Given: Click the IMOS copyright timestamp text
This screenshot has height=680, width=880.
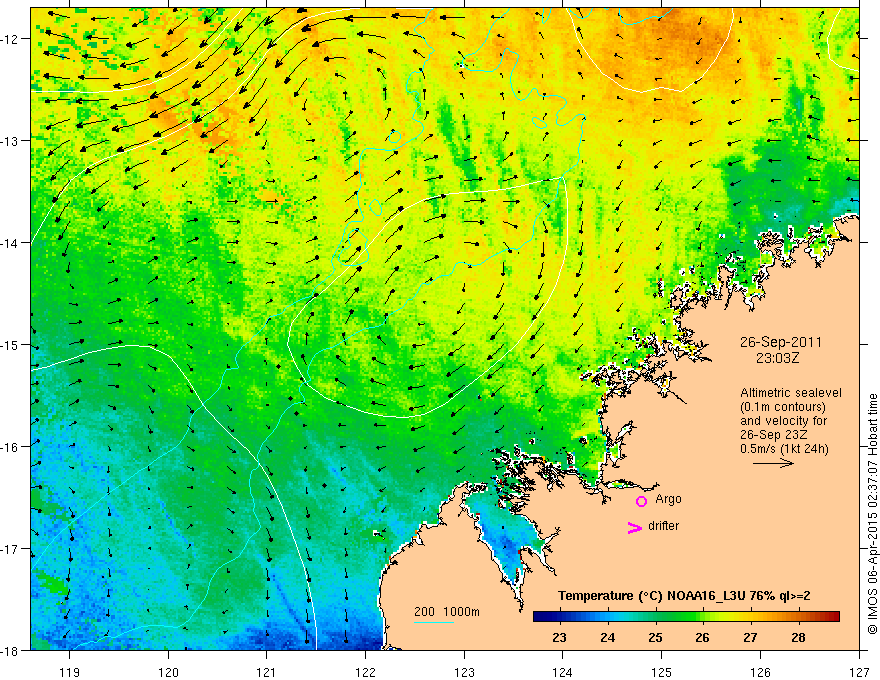Looking at the screenshot, I should pyautogui.click(x=872, y=514).
